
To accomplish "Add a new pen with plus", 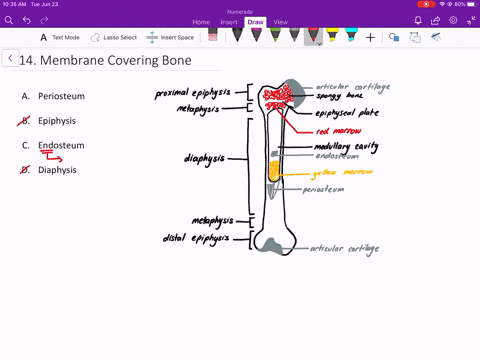I will [370, 38].
